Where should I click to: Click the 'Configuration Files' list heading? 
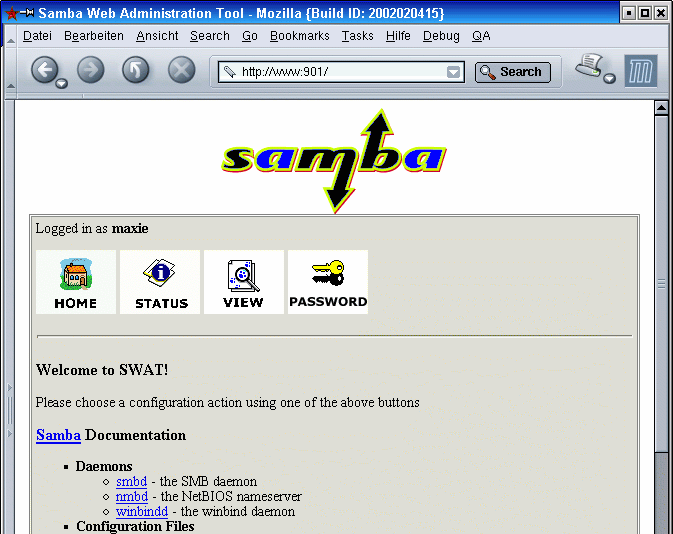135,526
